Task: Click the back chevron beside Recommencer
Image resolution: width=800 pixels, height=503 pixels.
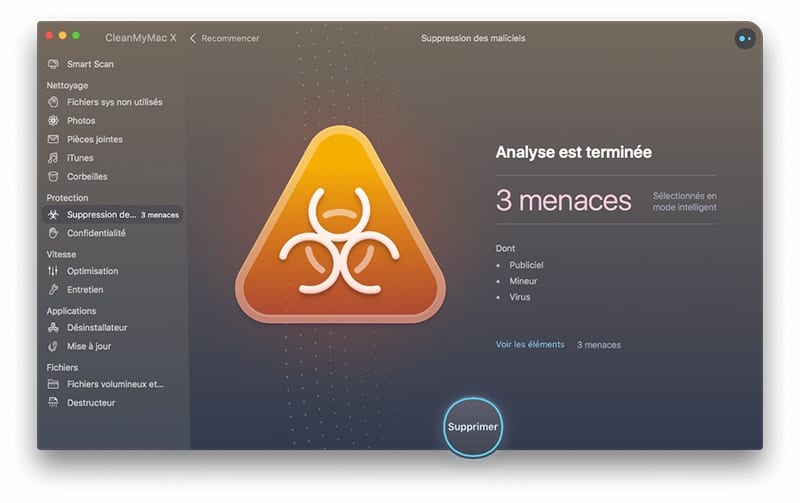Action: click(193, 38)
